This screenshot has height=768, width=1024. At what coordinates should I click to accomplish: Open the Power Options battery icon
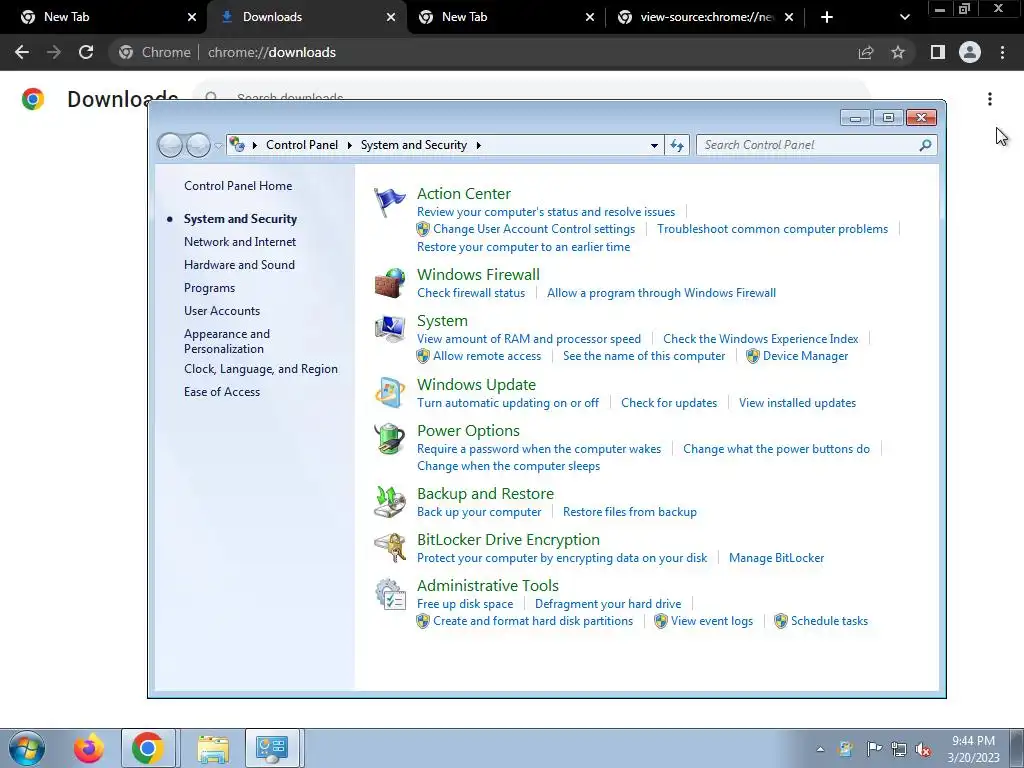pyautogui.click(x=390, y=438)
